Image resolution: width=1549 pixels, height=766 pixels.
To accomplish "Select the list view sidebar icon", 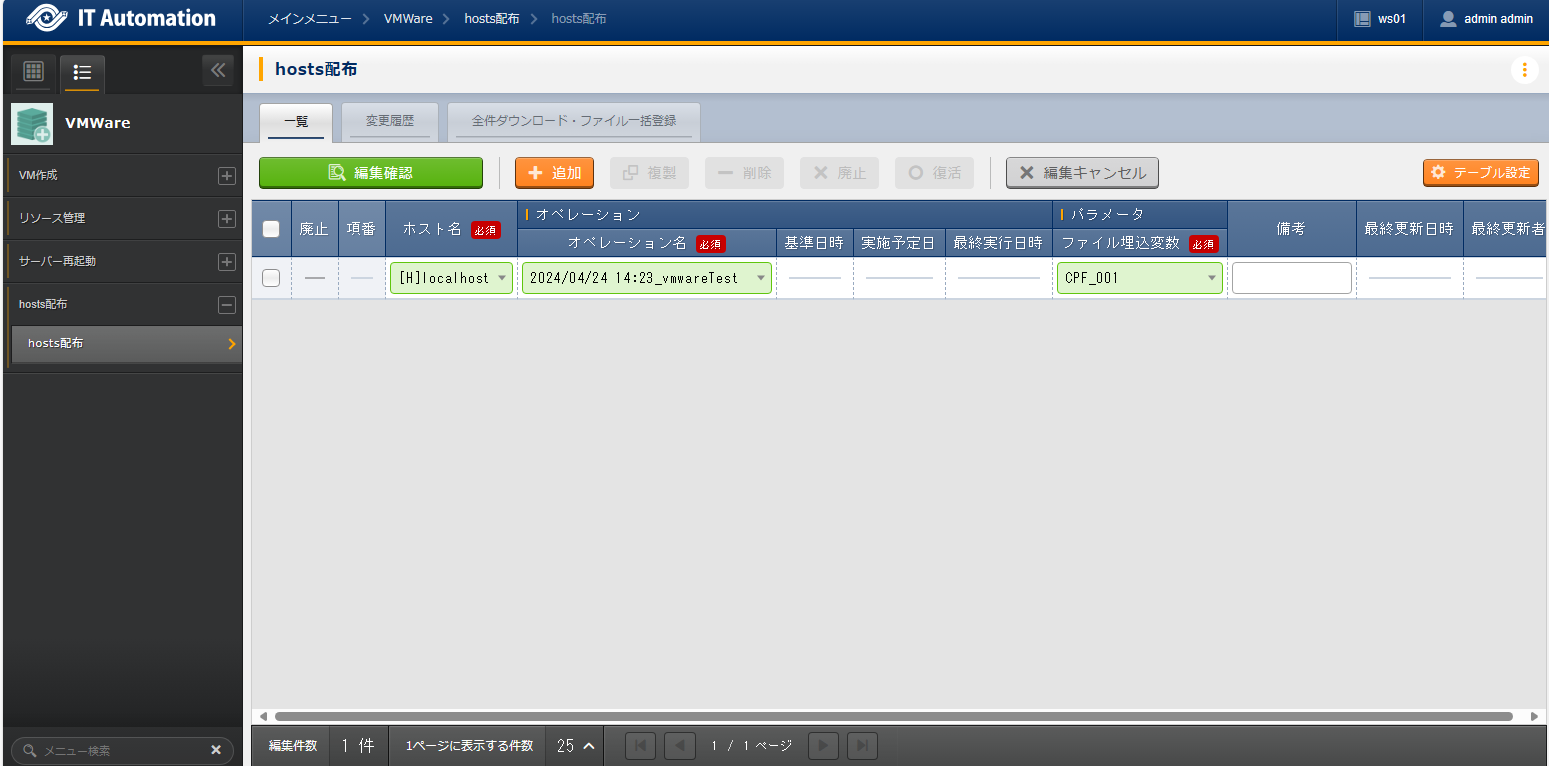I will click(x=82, y=72).
